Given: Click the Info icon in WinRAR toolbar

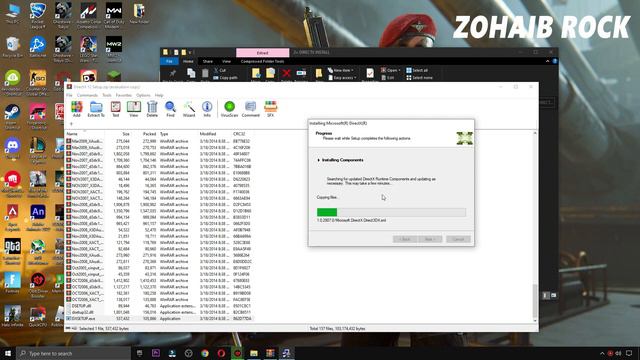Looking at the screenshot, I should pos(207,109).
